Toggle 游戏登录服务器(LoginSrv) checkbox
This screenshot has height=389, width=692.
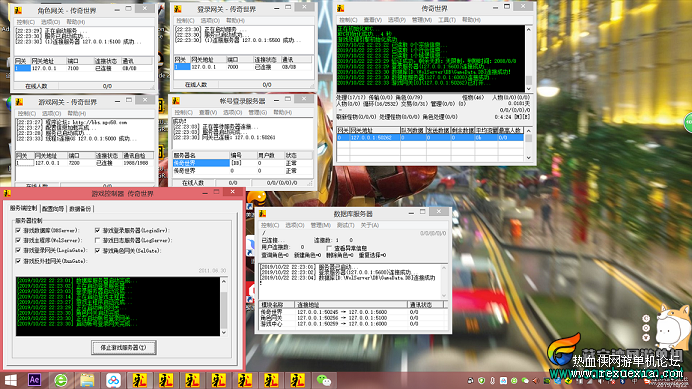tap(98, 230)
